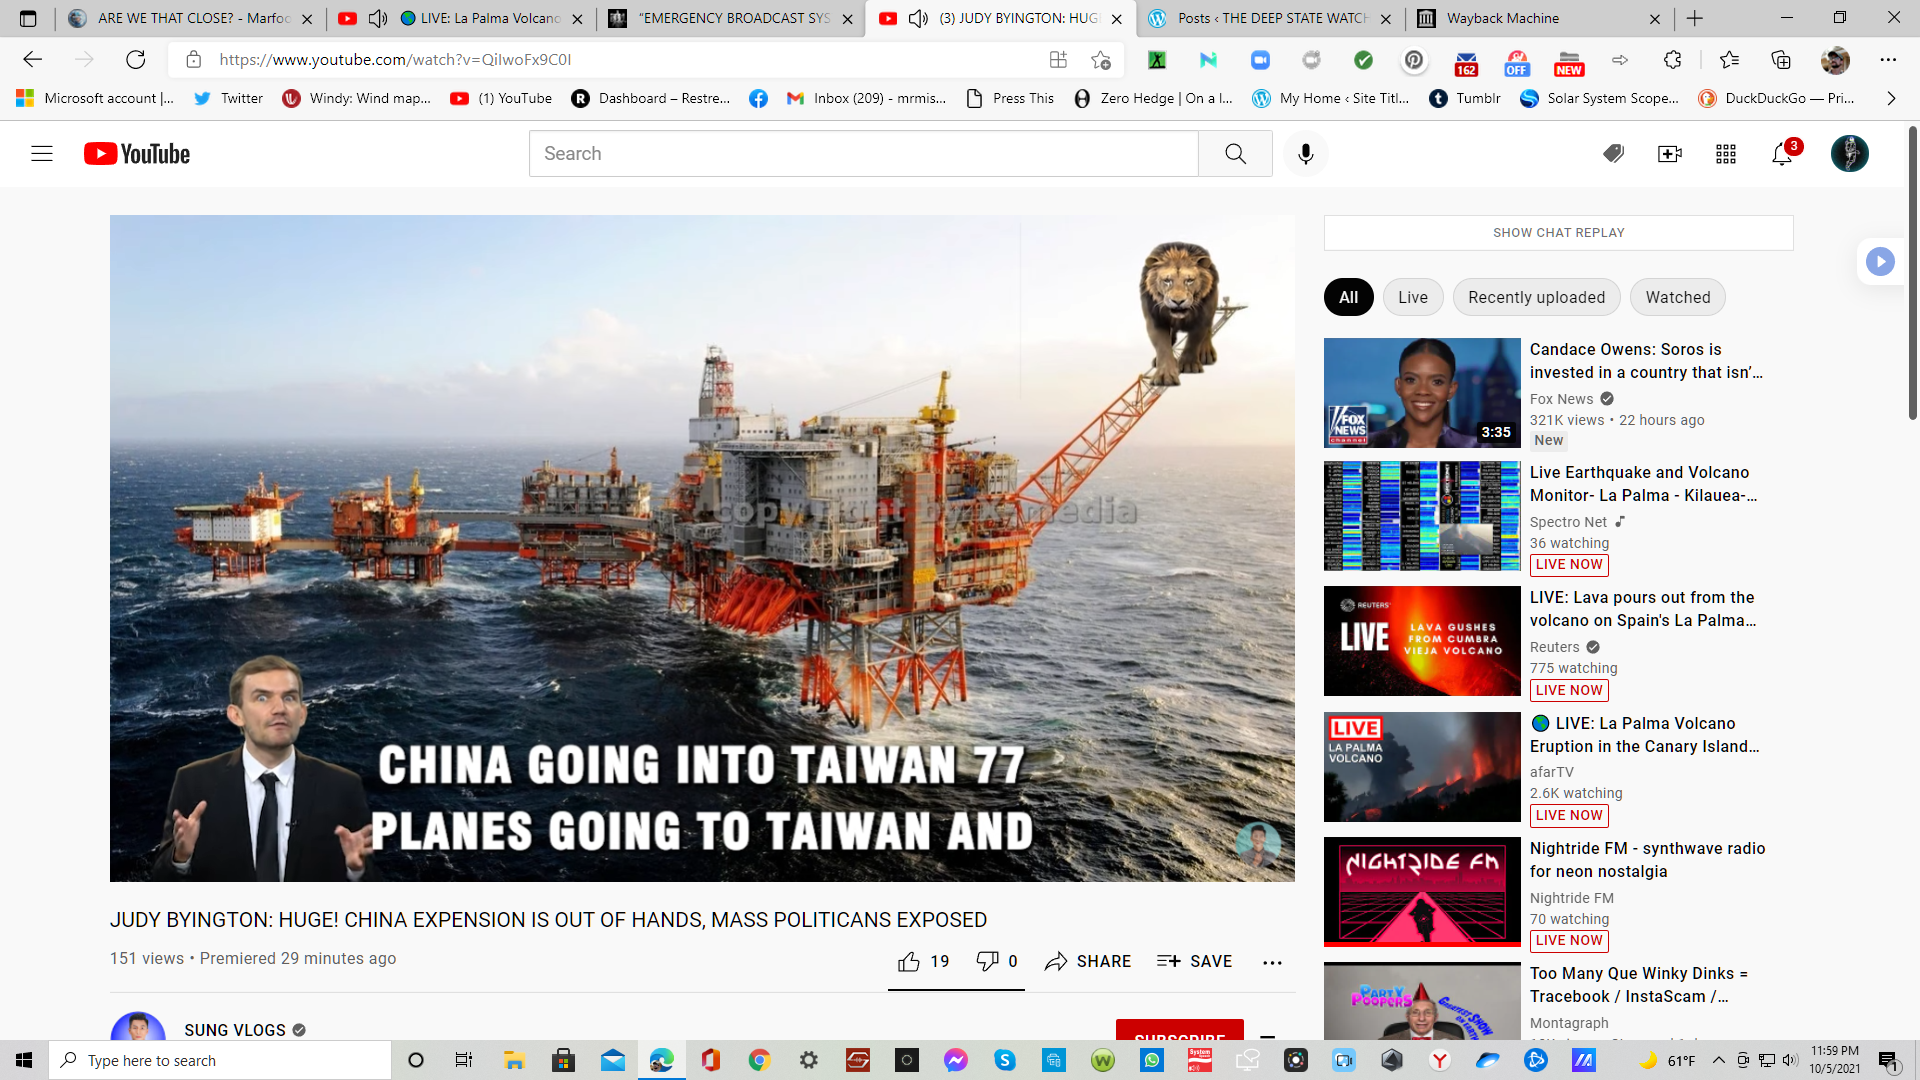Mute the JUDY BYINGTON browser tab

[918, 18]
